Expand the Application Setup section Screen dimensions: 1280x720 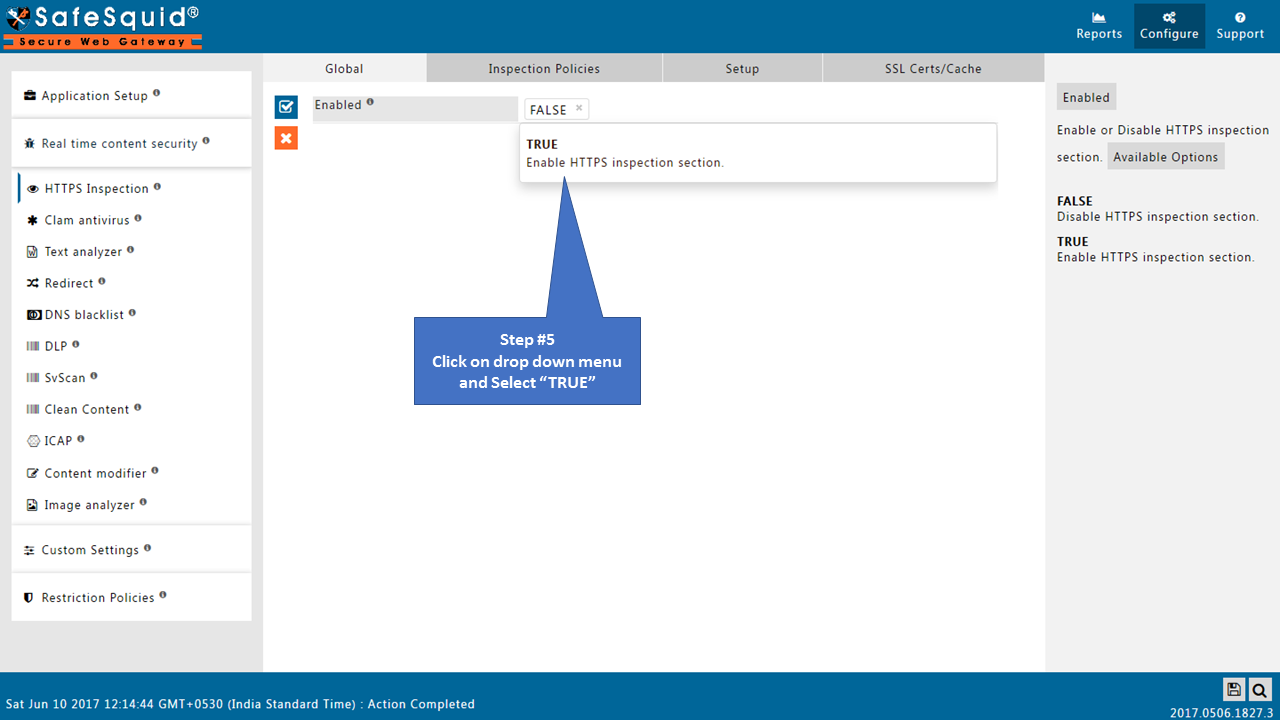point(94,96)
